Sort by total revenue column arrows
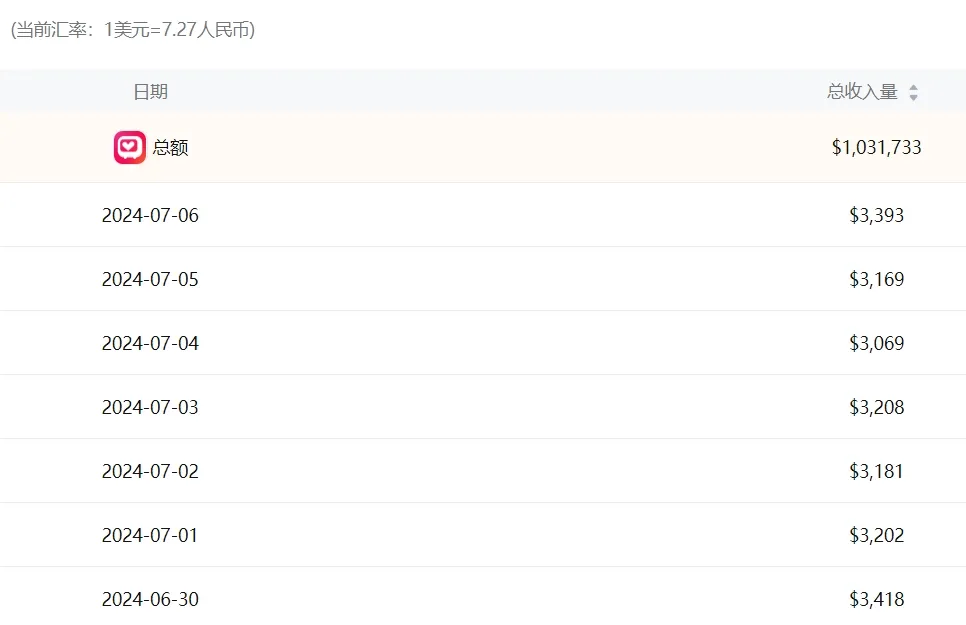 point(913,93)
